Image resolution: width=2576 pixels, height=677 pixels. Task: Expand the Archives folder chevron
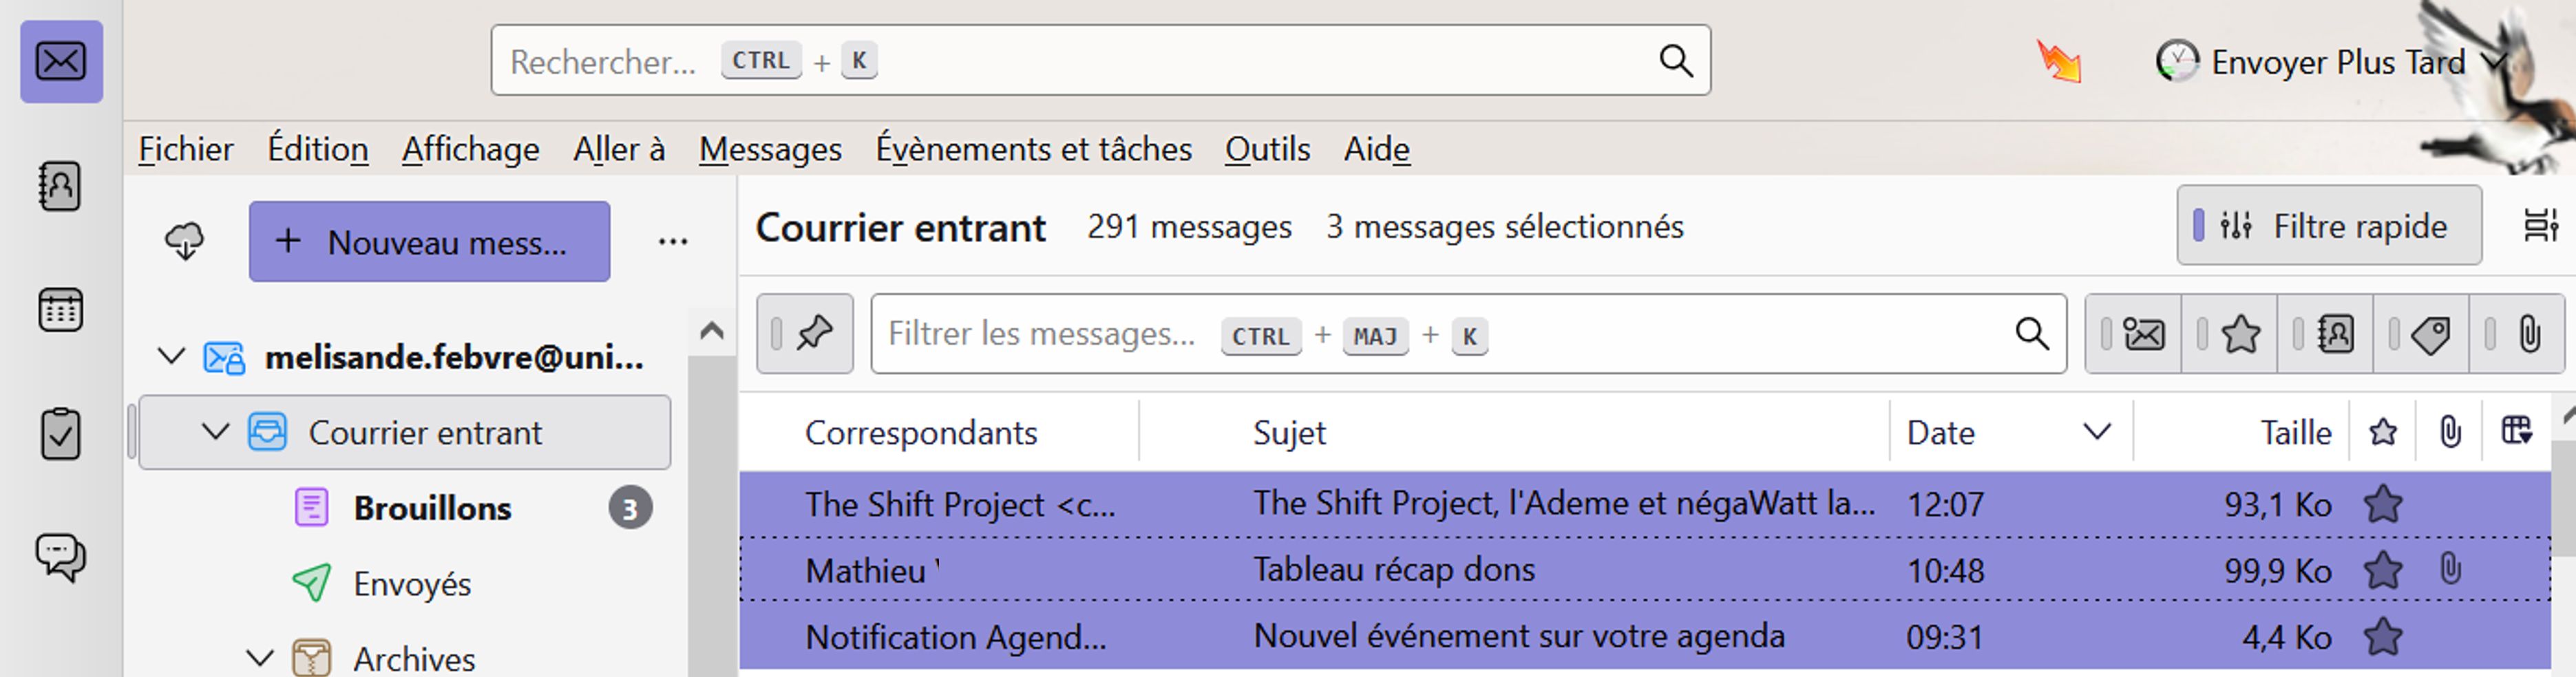[x=259, y=658]
